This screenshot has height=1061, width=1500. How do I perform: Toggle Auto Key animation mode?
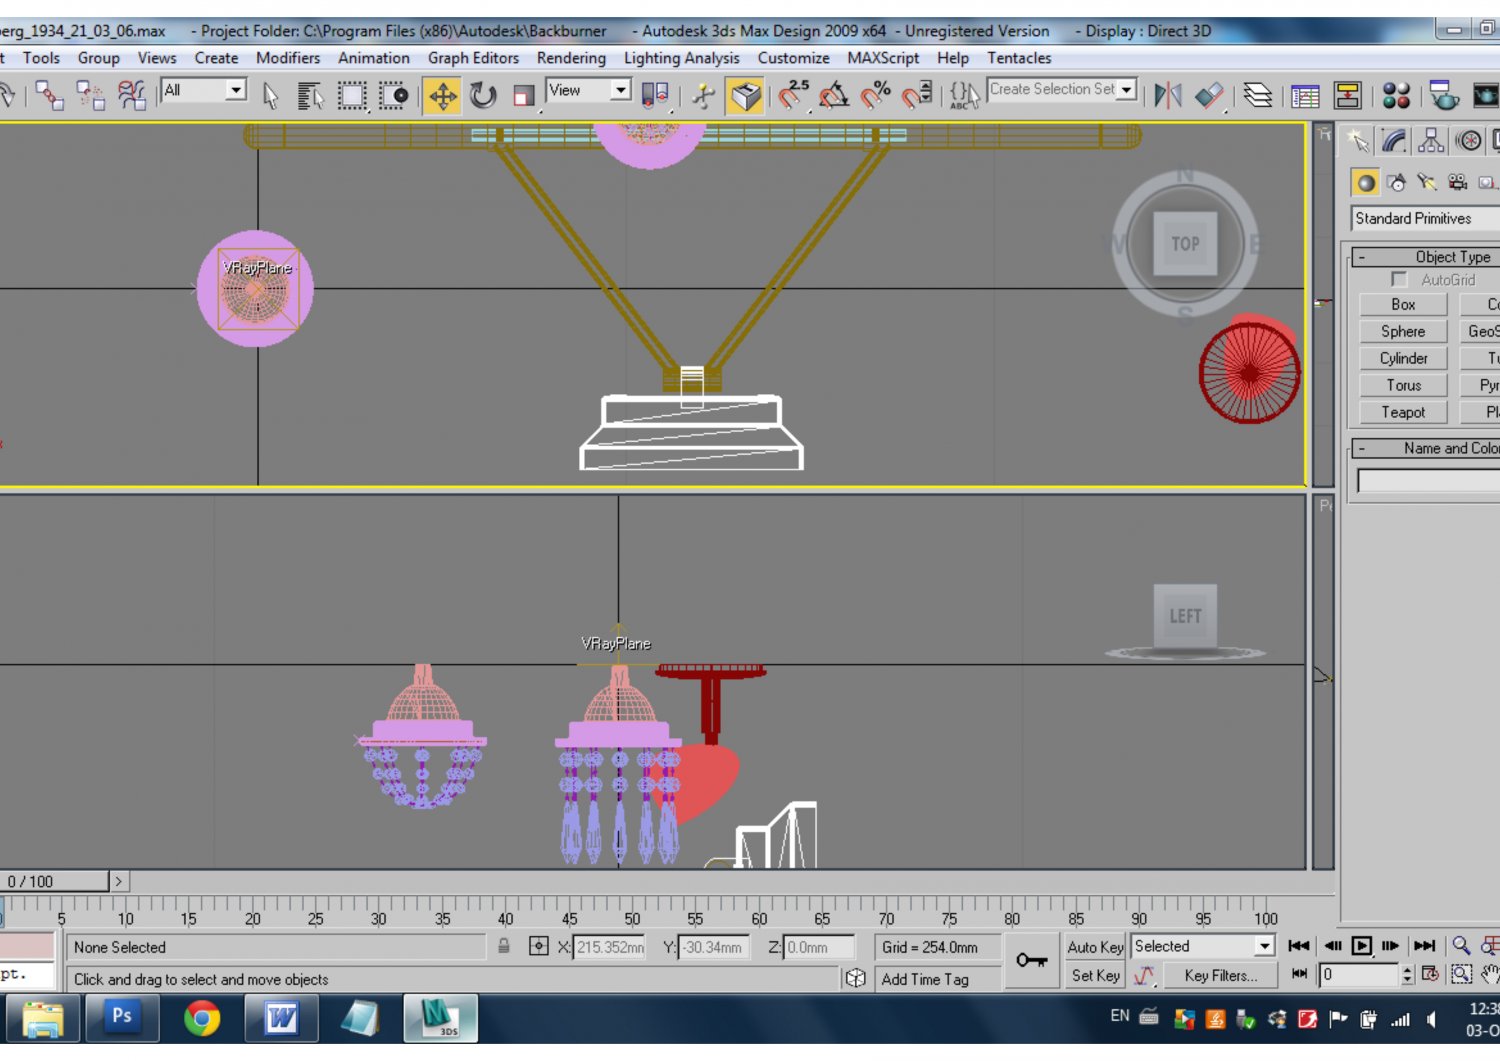(x=1094, y=947)
